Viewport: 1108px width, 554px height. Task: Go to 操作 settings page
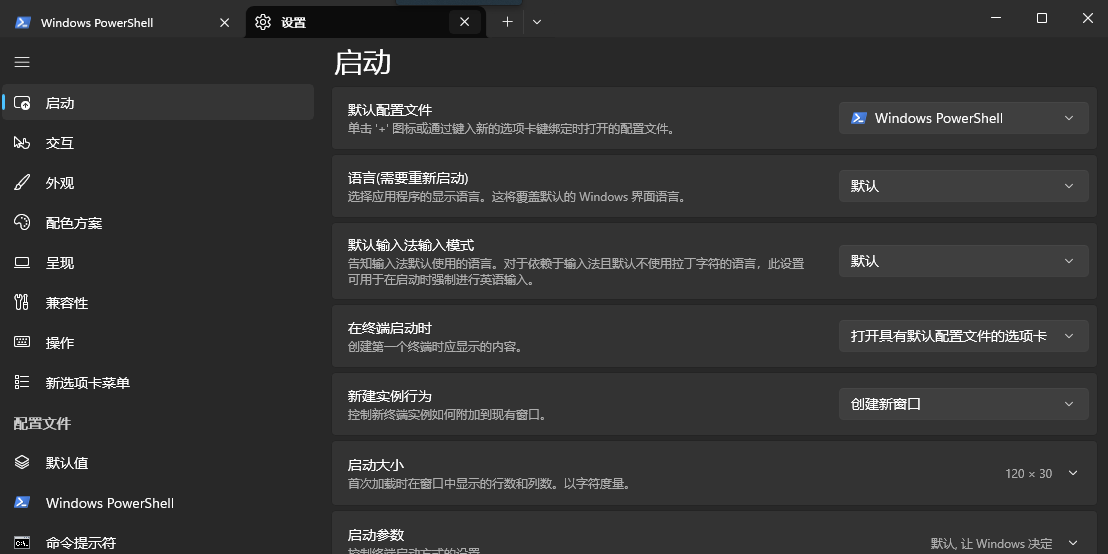(158, 343)
